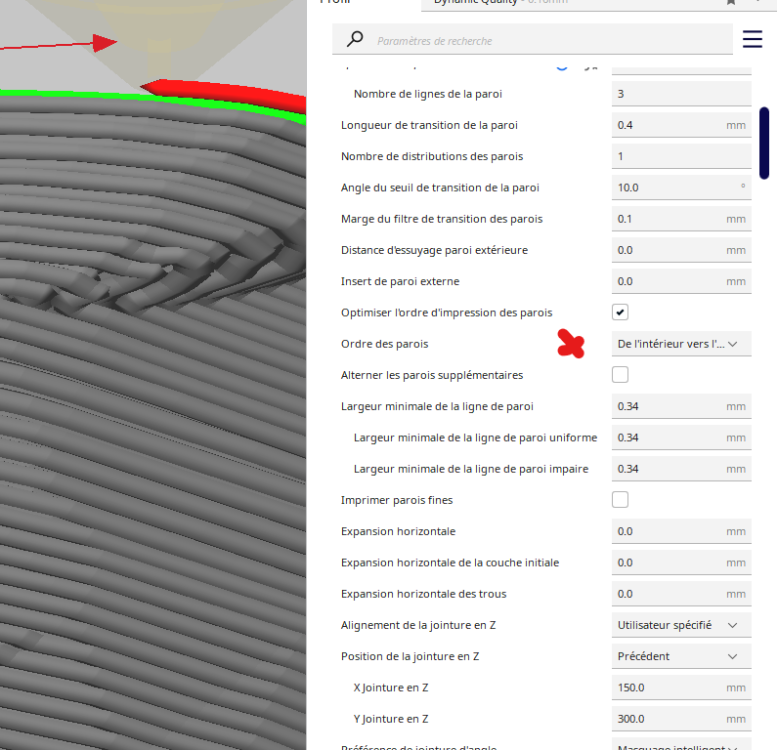Viewport: 778px width, 750px height.
Task: Edit the X Jointure en Z value
Action: [x=681, y=688]
